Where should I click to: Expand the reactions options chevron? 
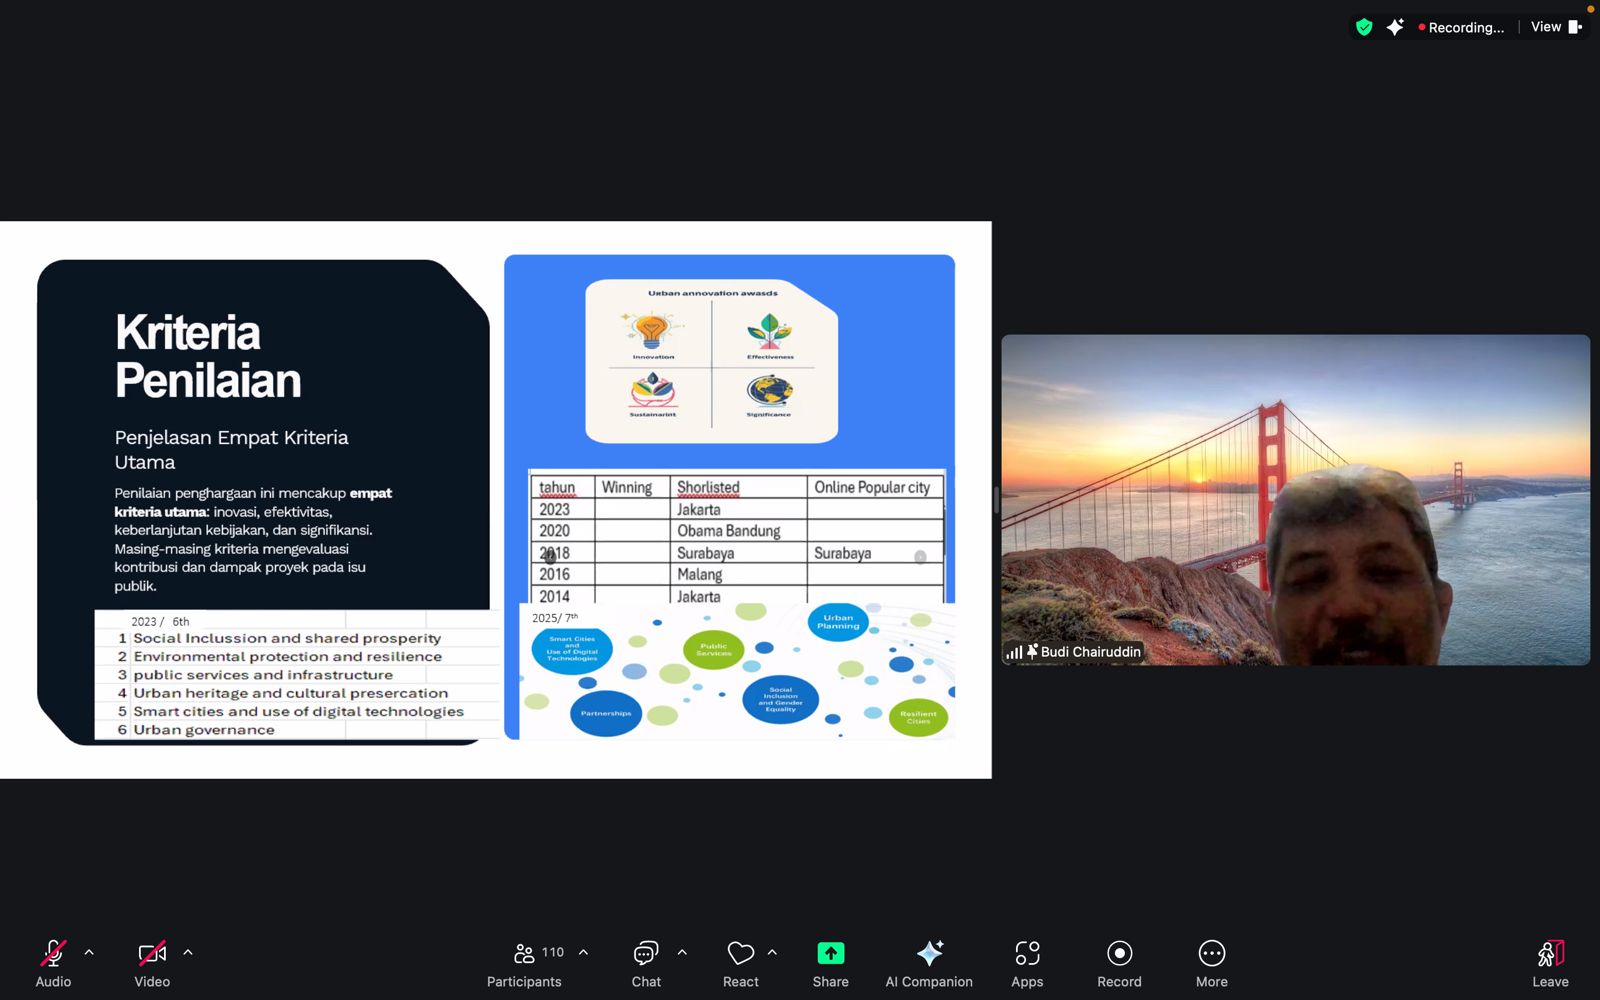tap(772, 953)
